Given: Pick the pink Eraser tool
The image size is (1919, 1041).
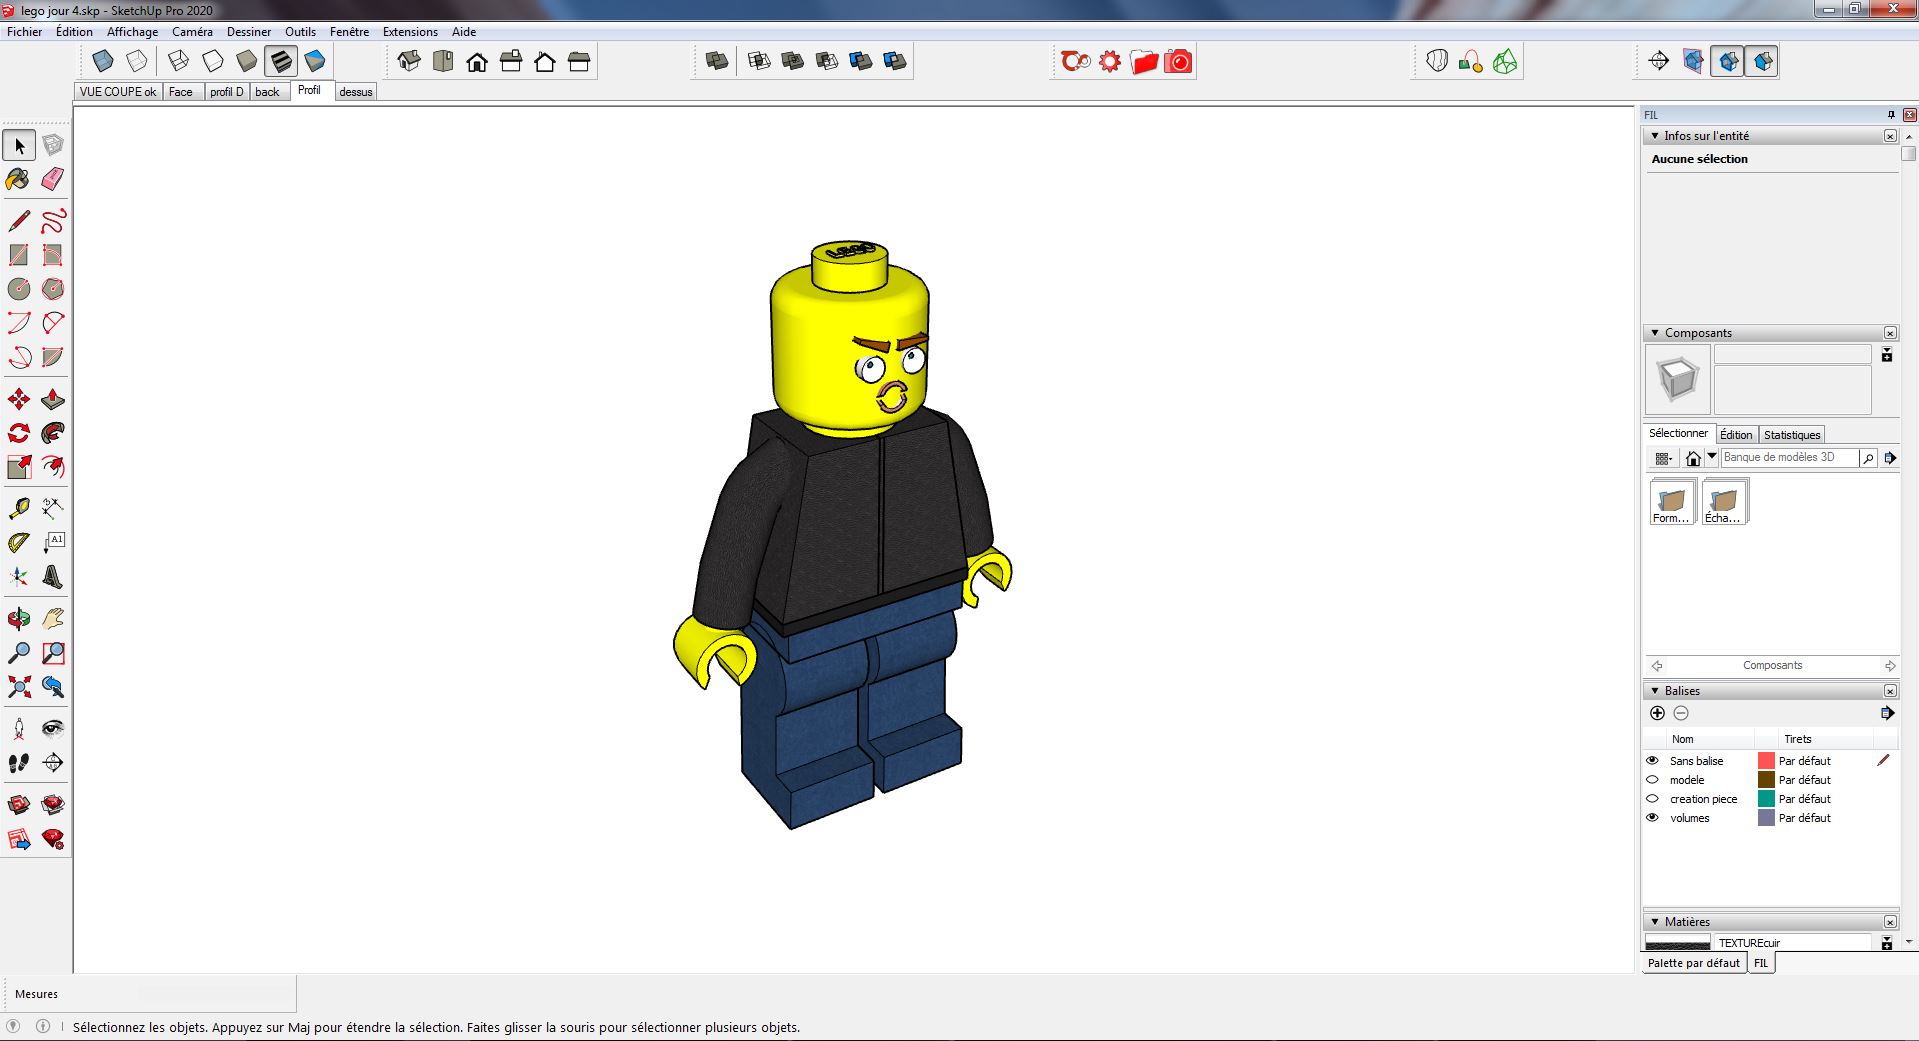Looking at the screenshot, I should pos(53,179).
